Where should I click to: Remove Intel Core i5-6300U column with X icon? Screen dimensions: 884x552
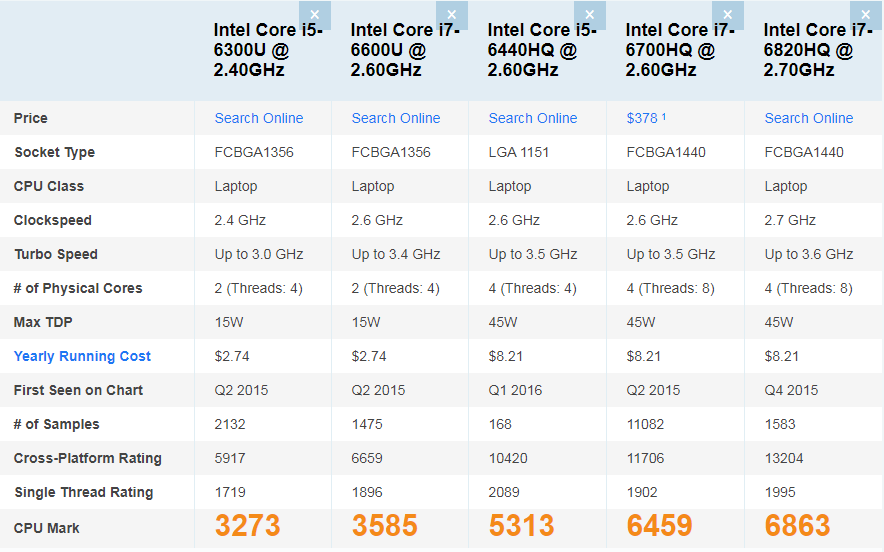[314, 15]
